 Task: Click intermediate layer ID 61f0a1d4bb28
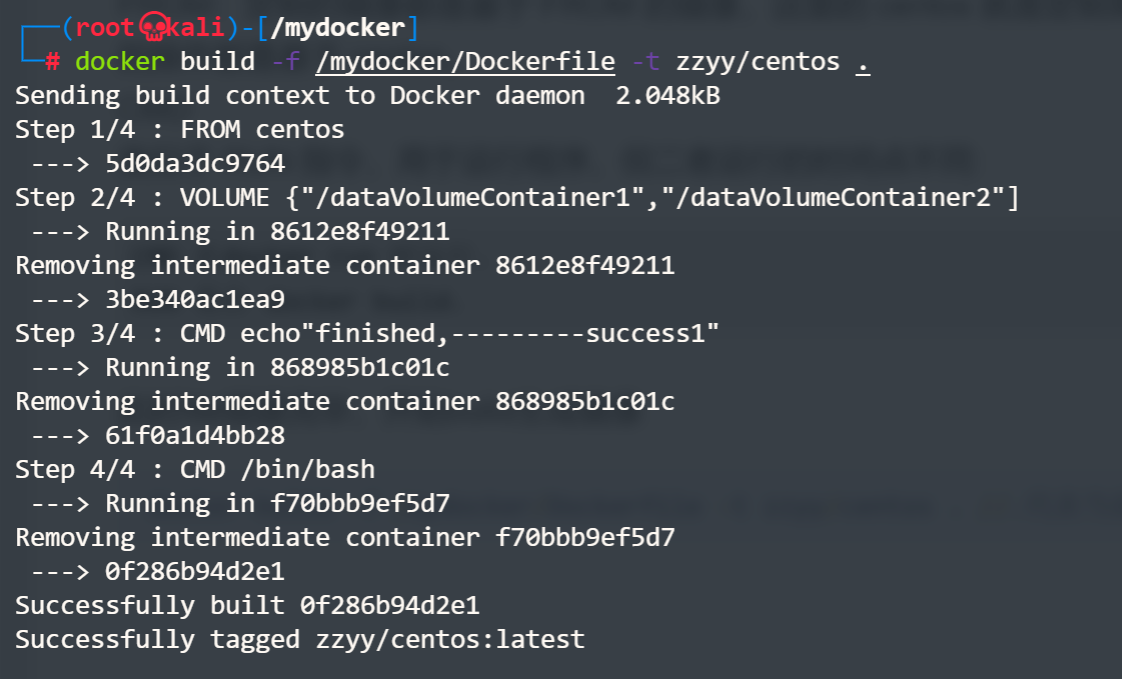click(195, 436)
